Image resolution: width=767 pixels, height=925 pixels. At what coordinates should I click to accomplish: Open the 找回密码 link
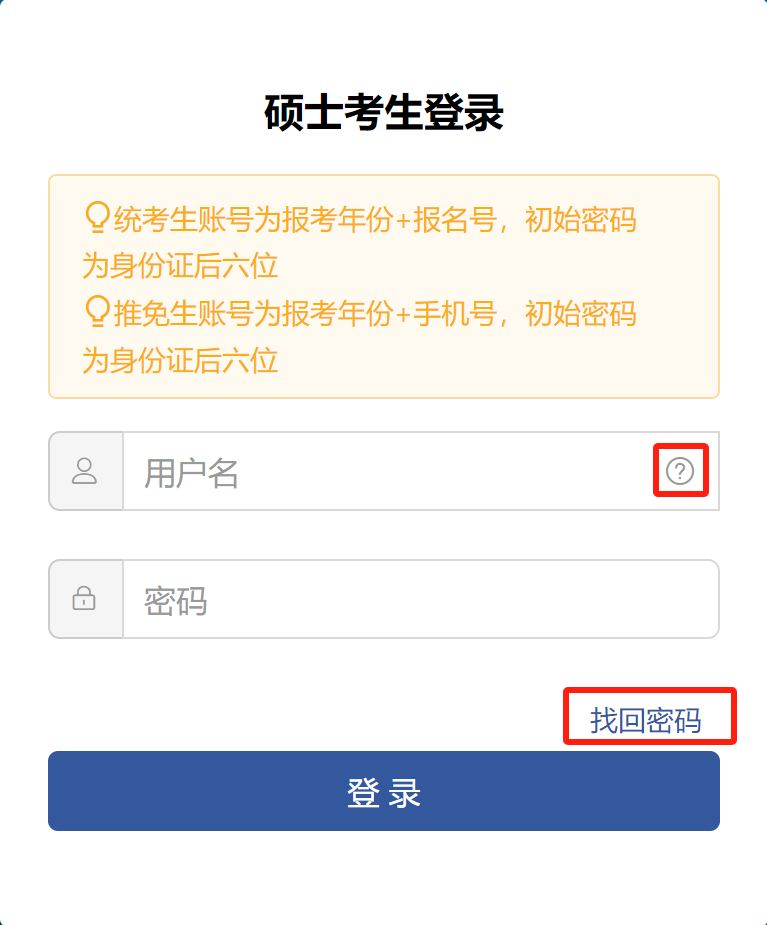(x=645, y=720)
